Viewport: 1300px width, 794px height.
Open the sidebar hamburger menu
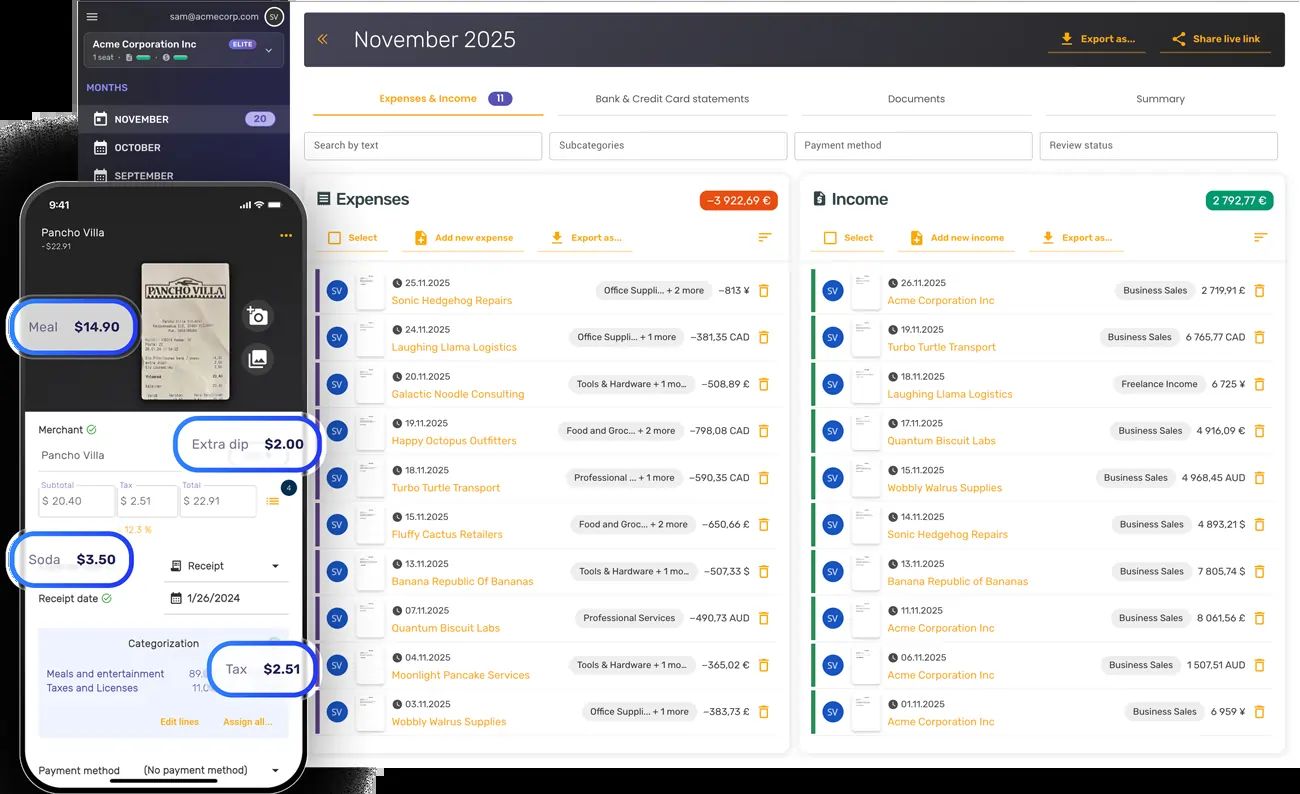pos(92,16)
